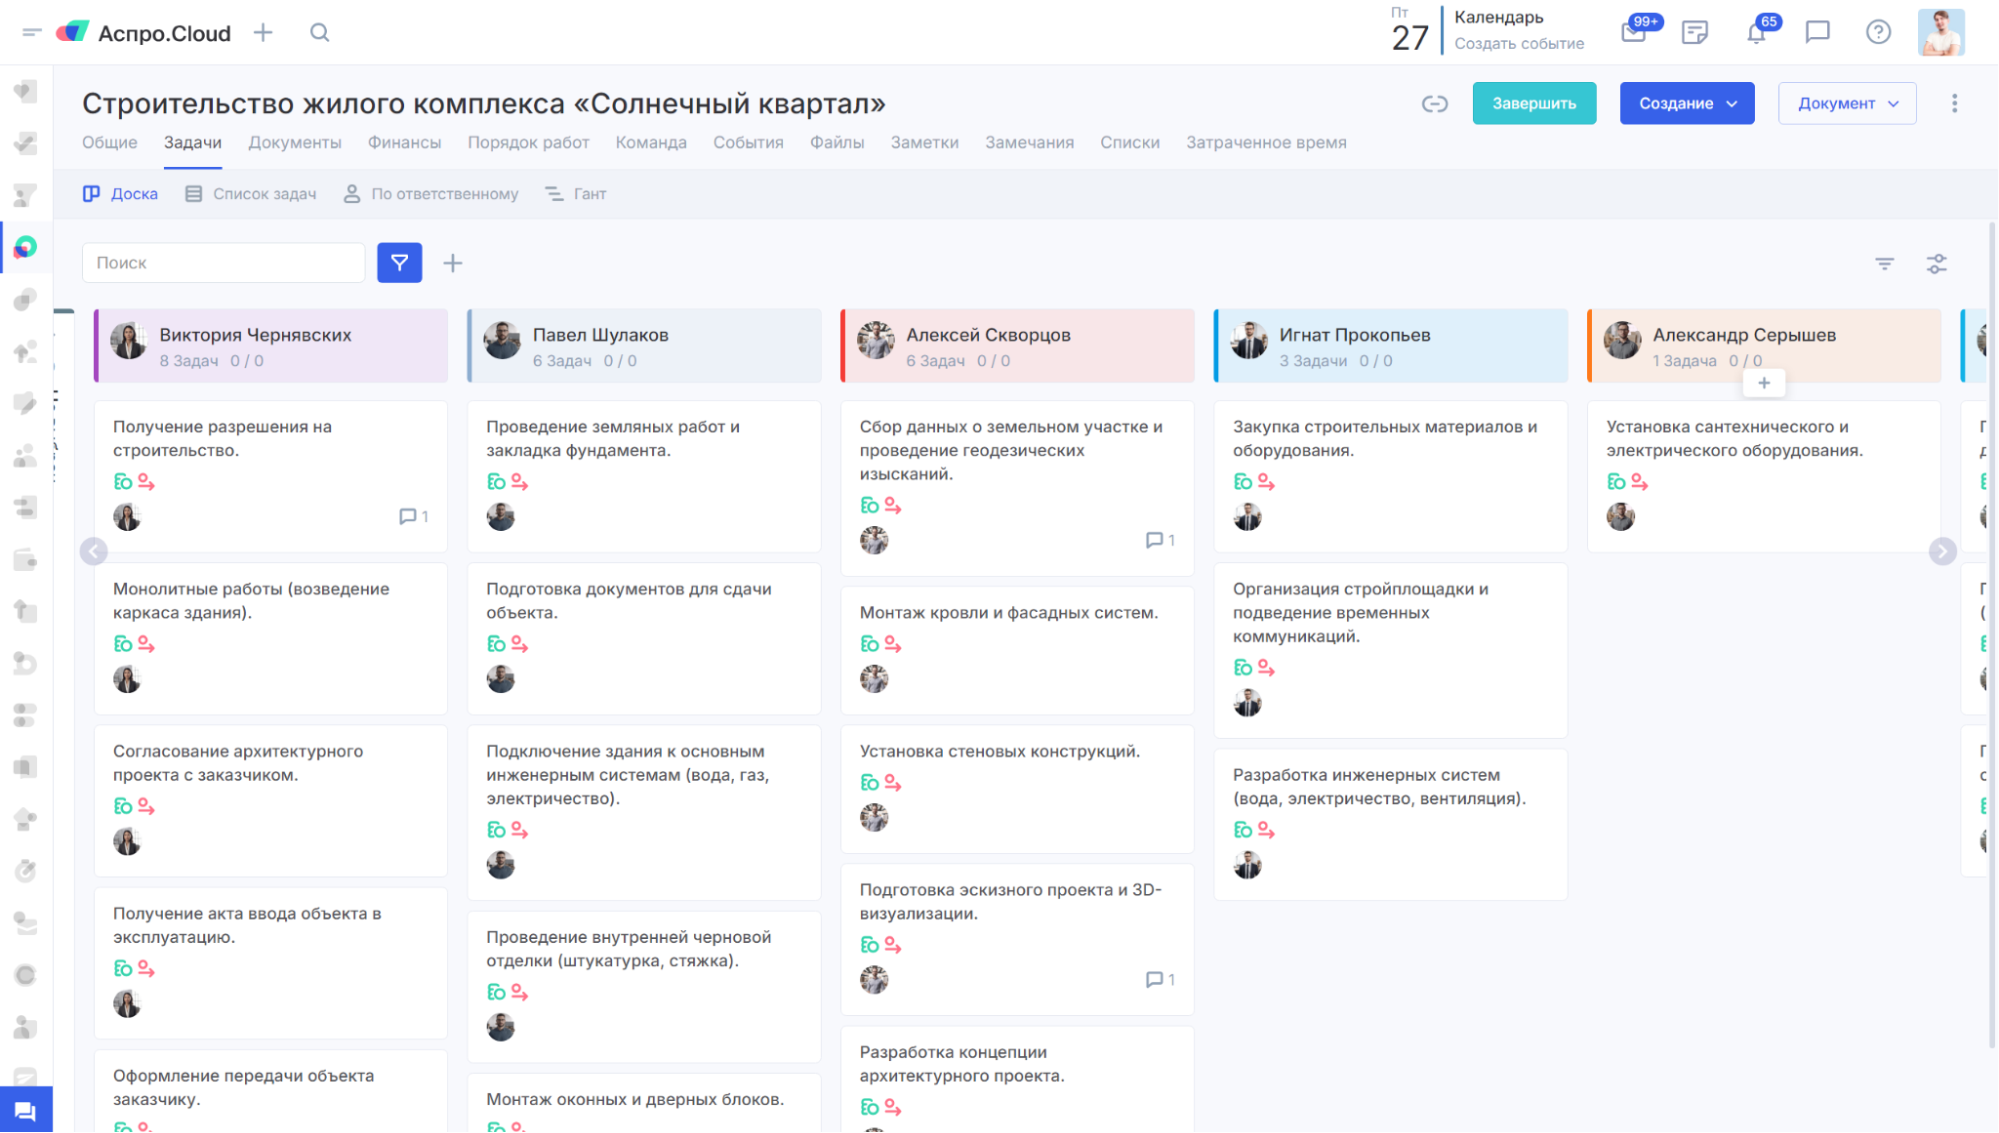The width and height of the screenshot is (1999, 1133).
Task: Switch to the Общие tab
Action: tap(110, 143)
